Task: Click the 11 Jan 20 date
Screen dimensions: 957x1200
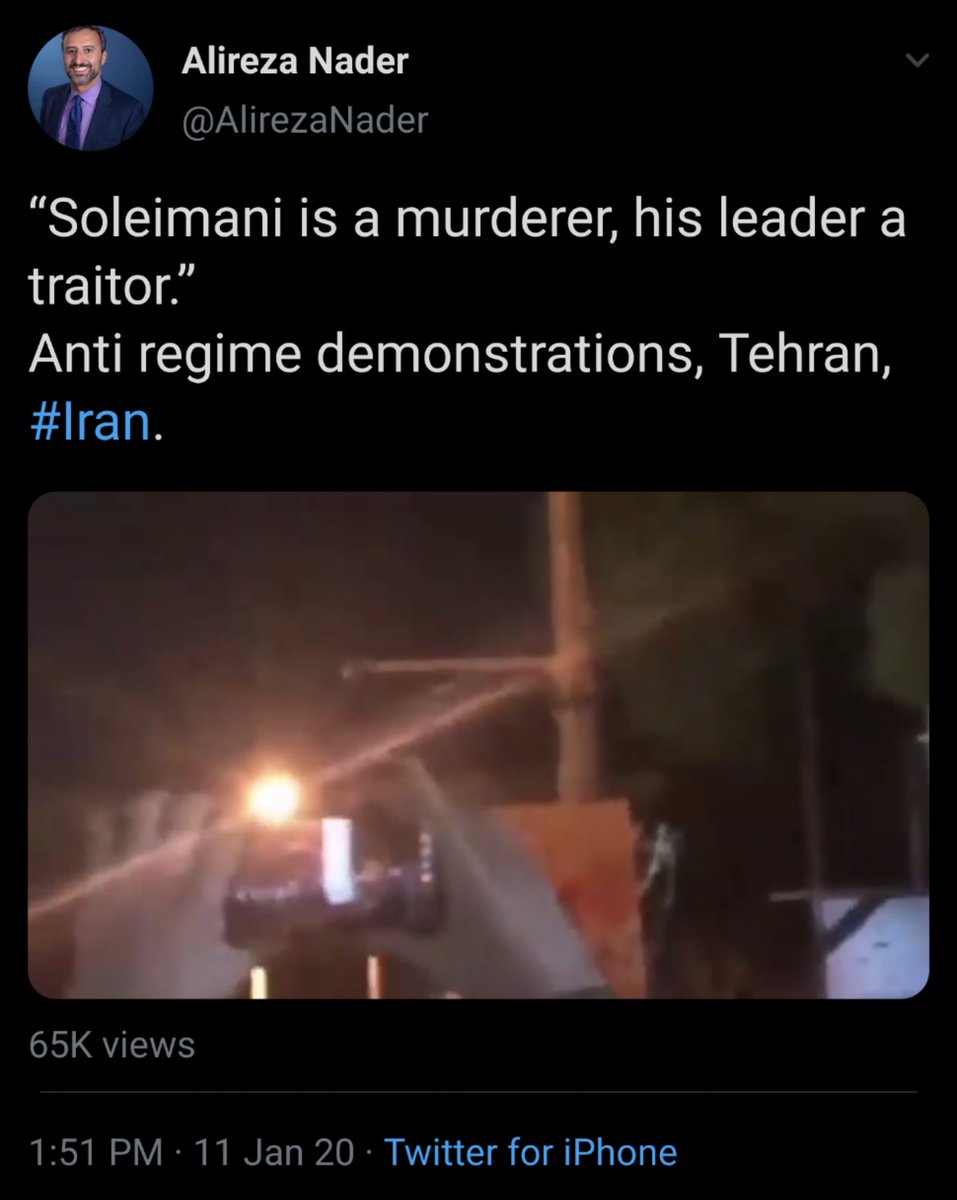Action: (x=275, y=1152)
